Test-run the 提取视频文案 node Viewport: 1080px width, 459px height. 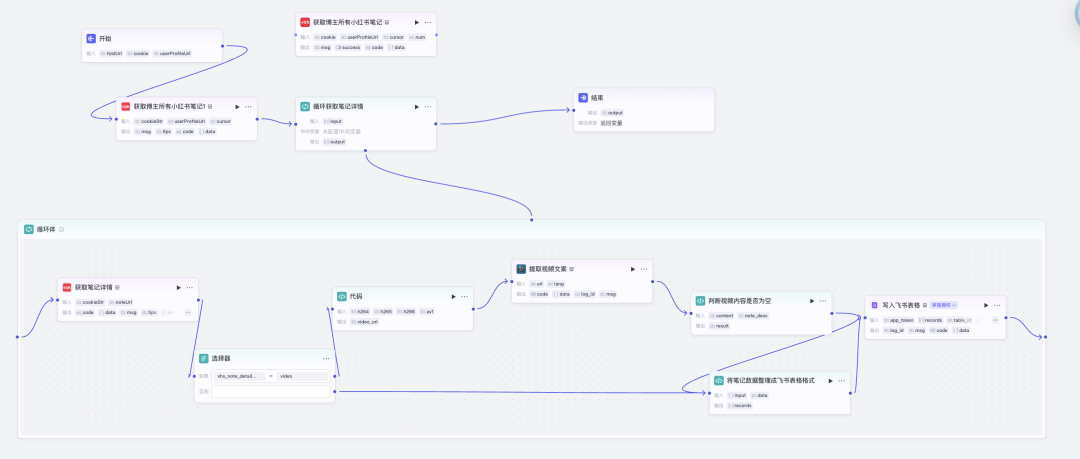(x=632, y=268)
